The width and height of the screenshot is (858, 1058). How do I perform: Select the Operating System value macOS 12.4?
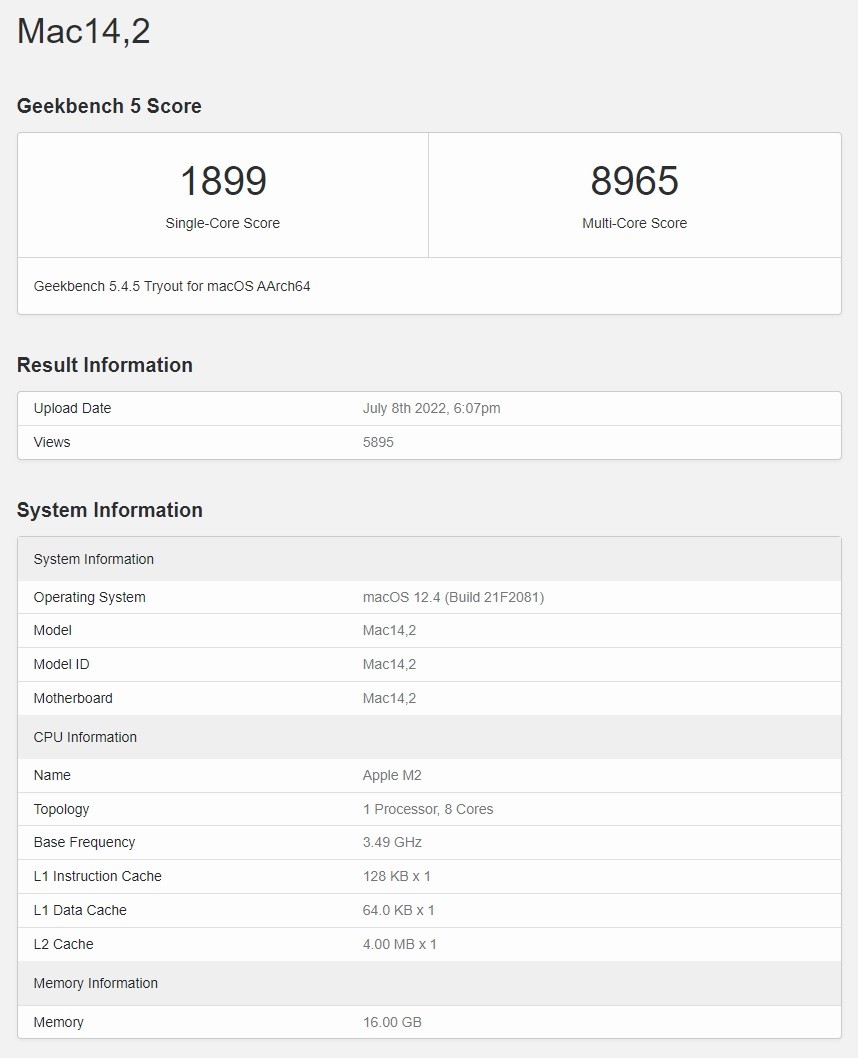[x=453, y=597]
